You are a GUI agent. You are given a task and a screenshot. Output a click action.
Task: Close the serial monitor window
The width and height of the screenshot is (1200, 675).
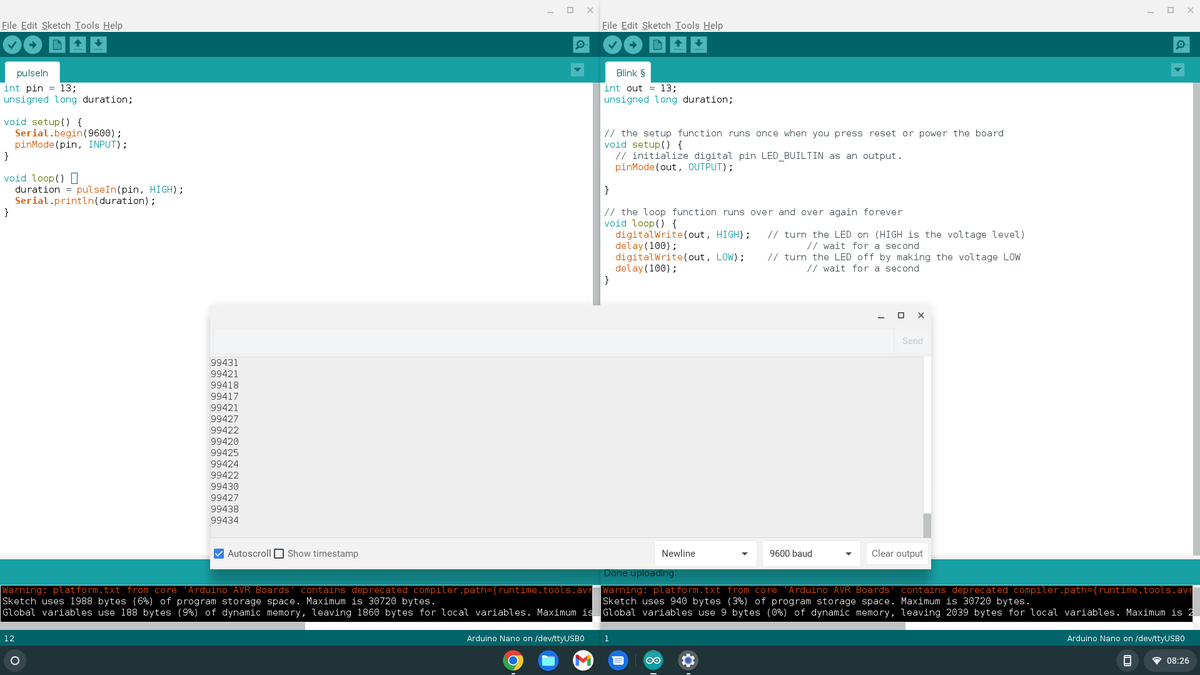point(921,315)
